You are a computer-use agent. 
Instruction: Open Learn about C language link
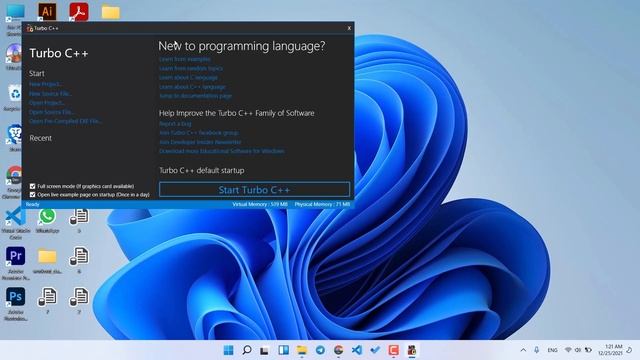pyautogui.click(x=188, y=78)
